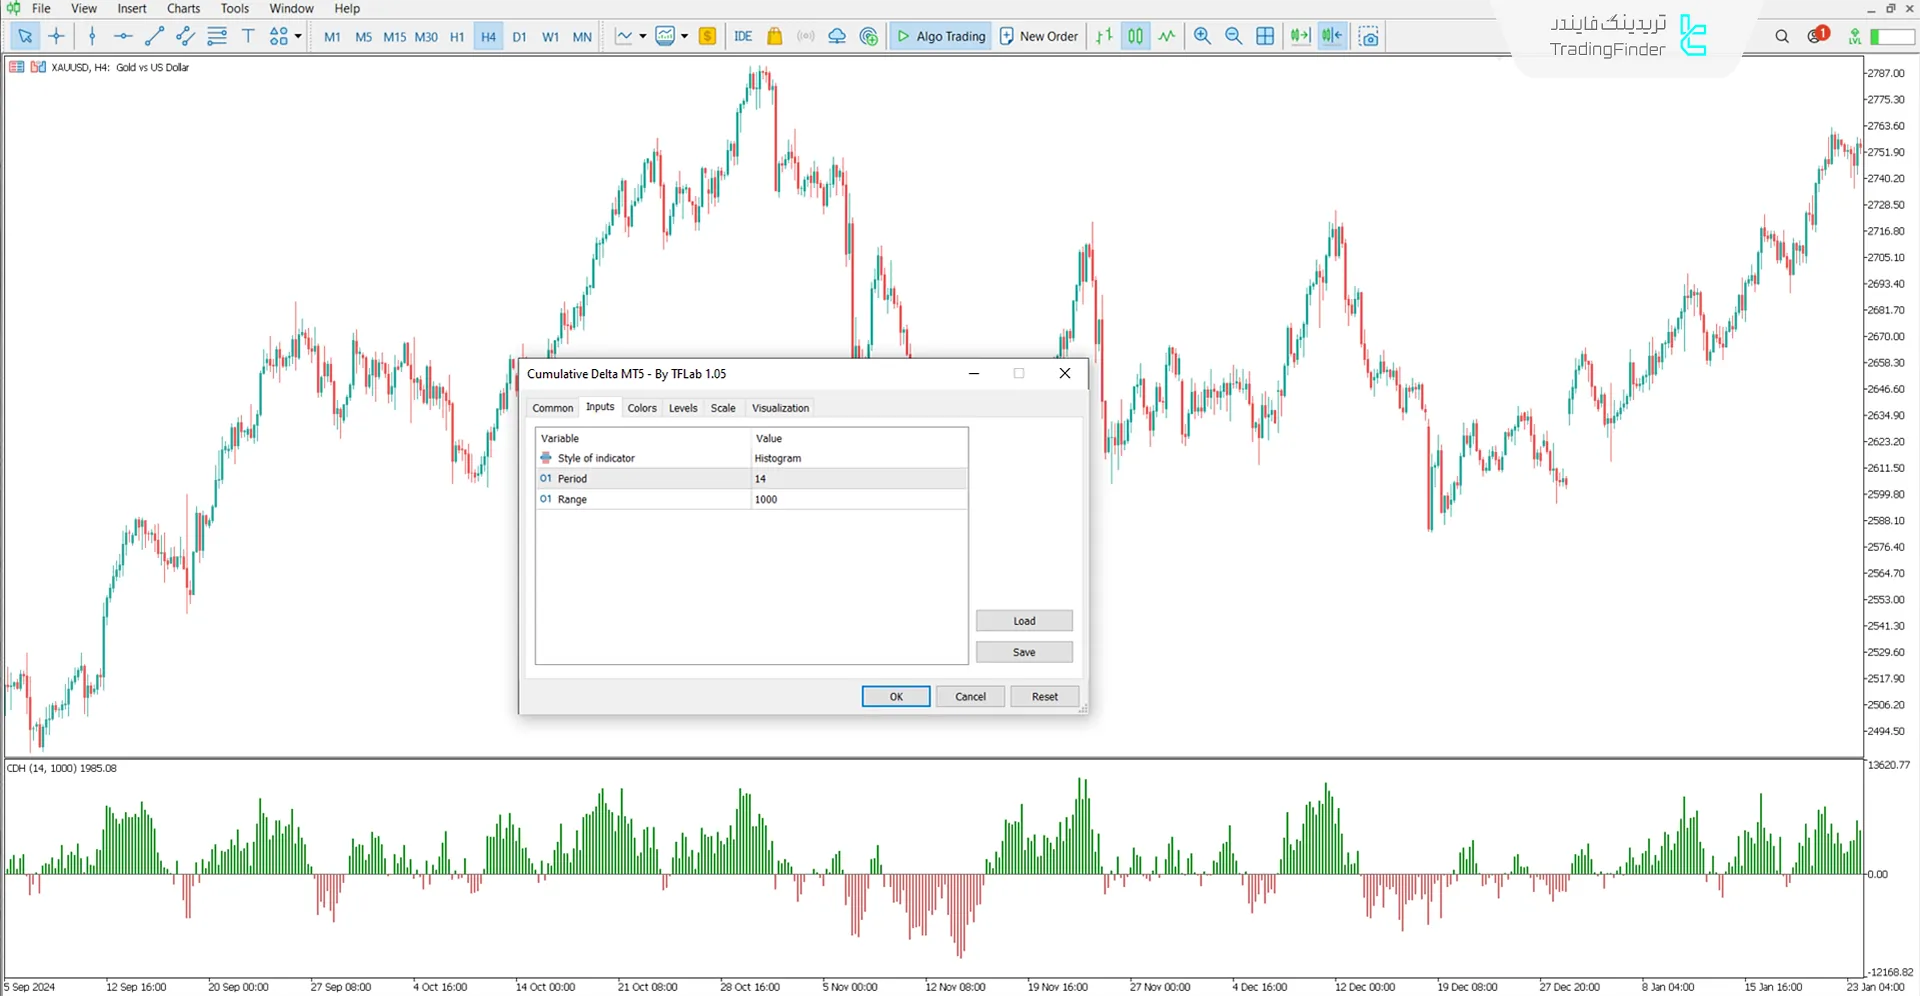Image resolution: width=1920 pixels, height=996 pixels.
Task: Open the tile windows grid icon
Action: (x=1265, y=36)
